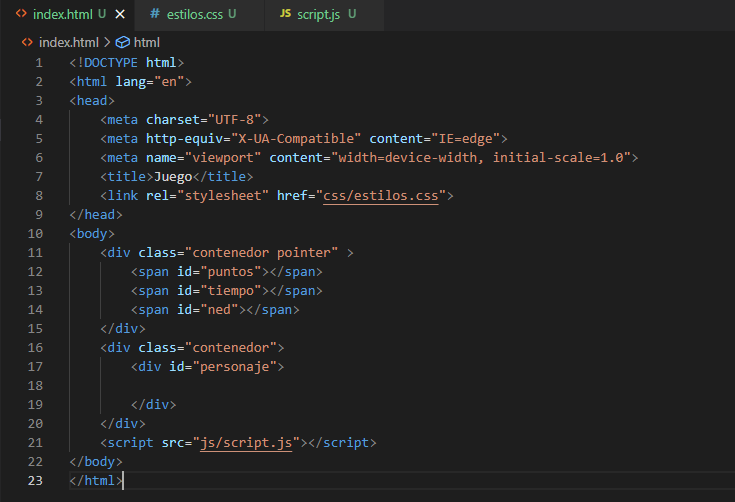The width and height of the screenshot is (735, 502).
Task: Click "UTF-8" charset value
Action: tap(234, 120)
